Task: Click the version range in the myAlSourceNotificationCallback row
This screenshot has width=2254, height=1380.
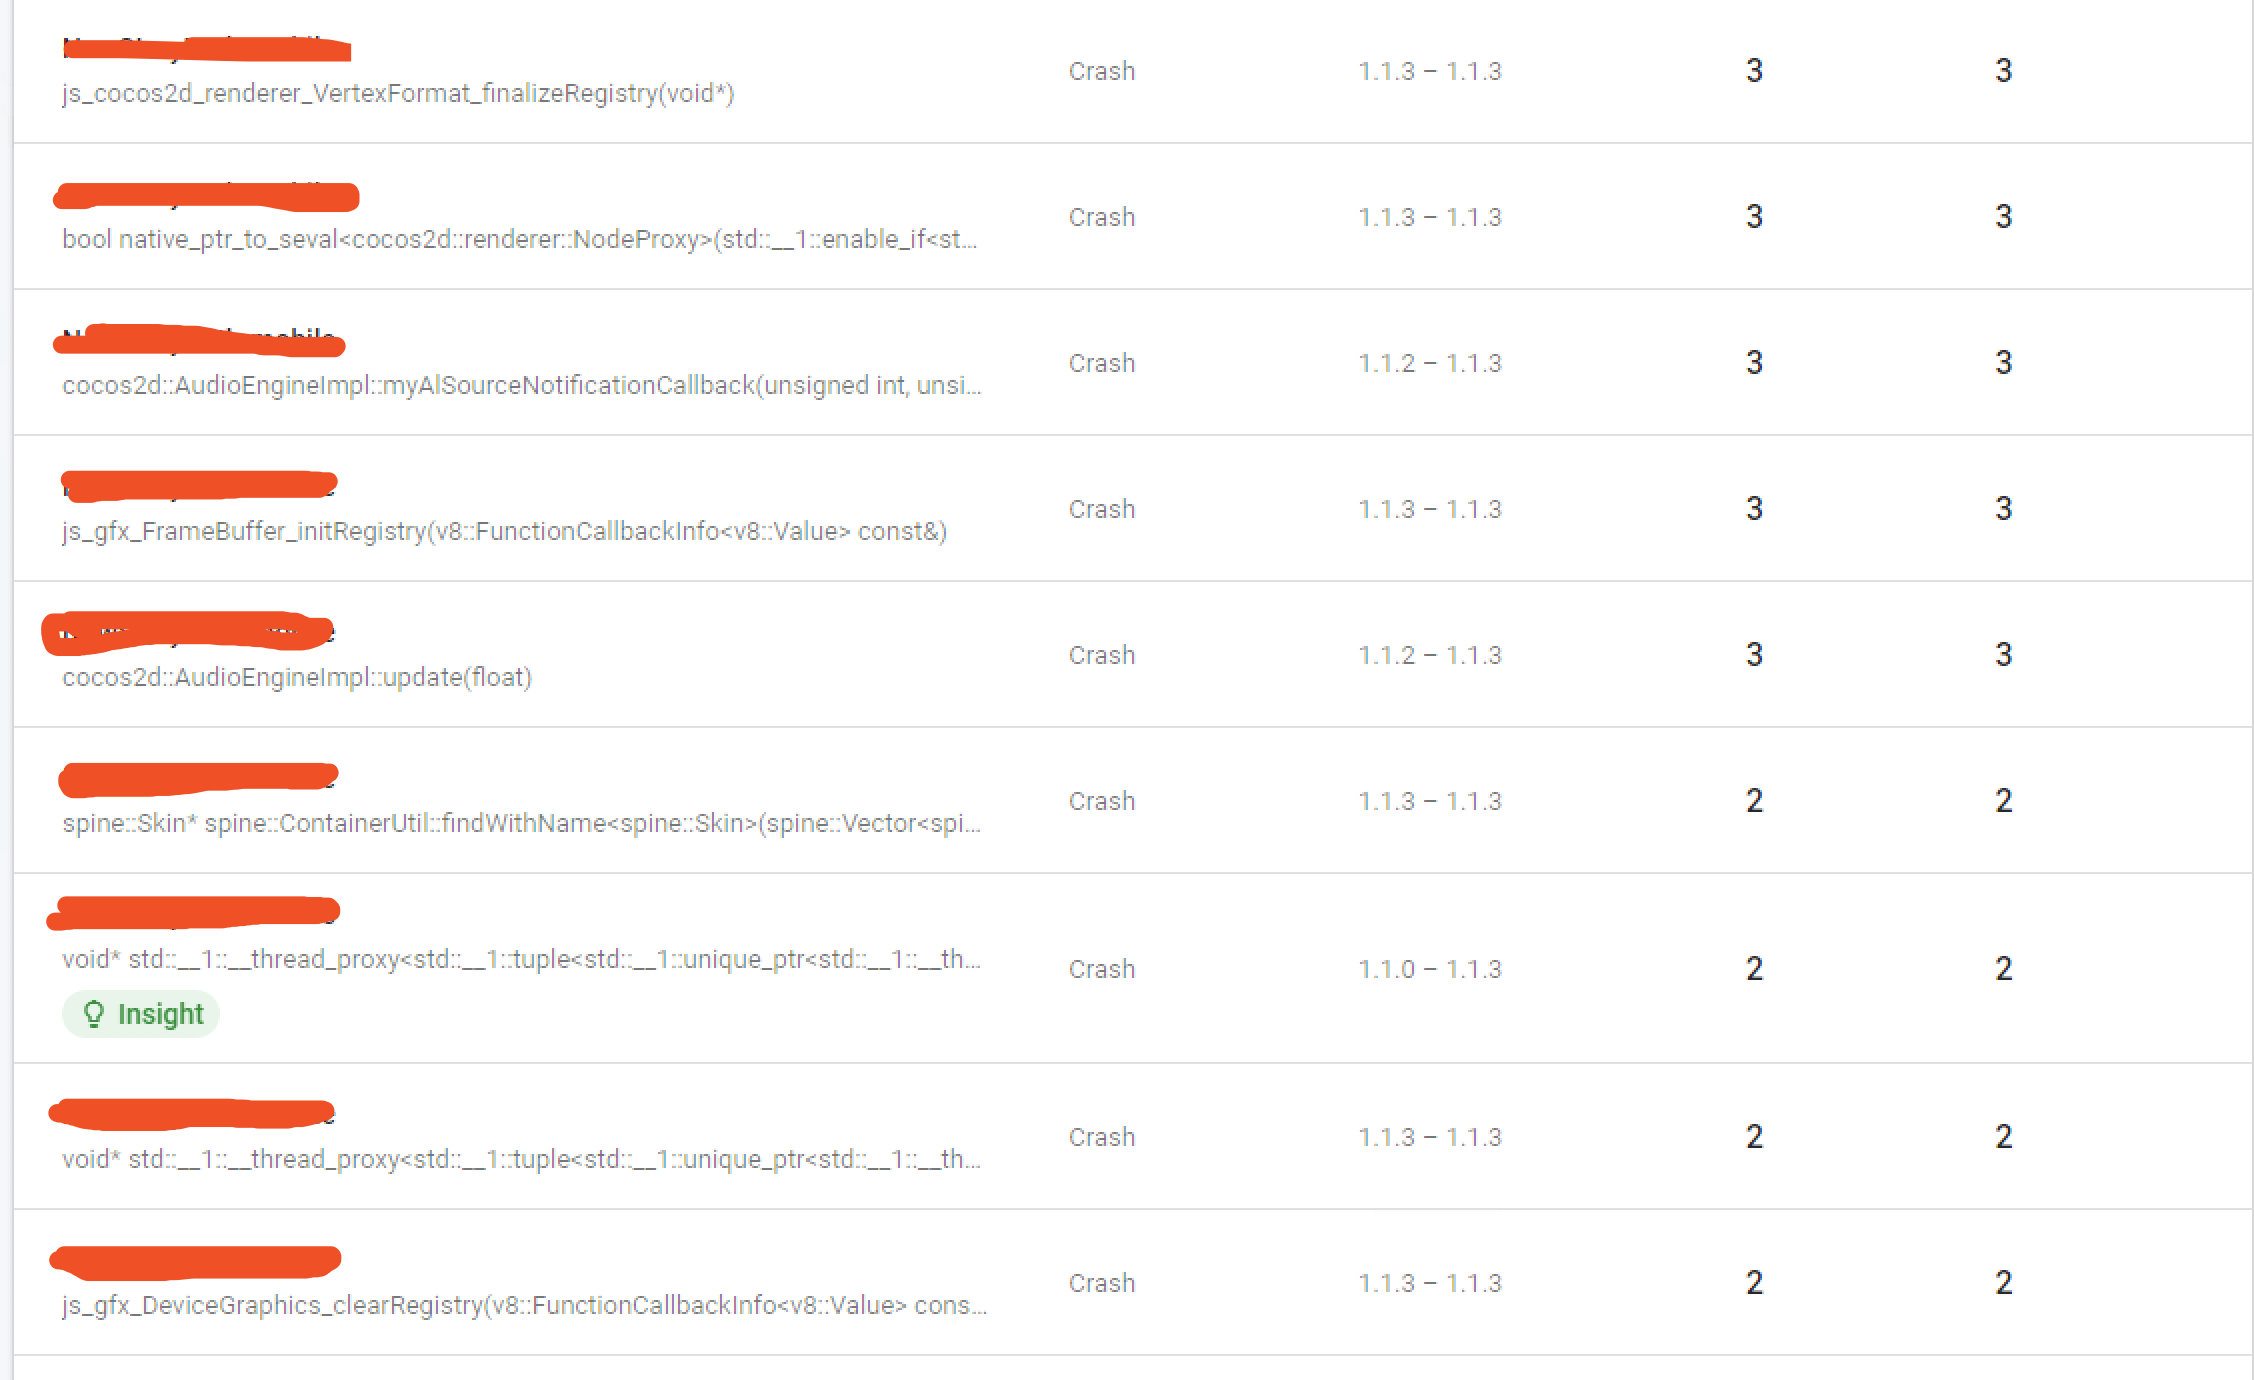Action: 1429,363
